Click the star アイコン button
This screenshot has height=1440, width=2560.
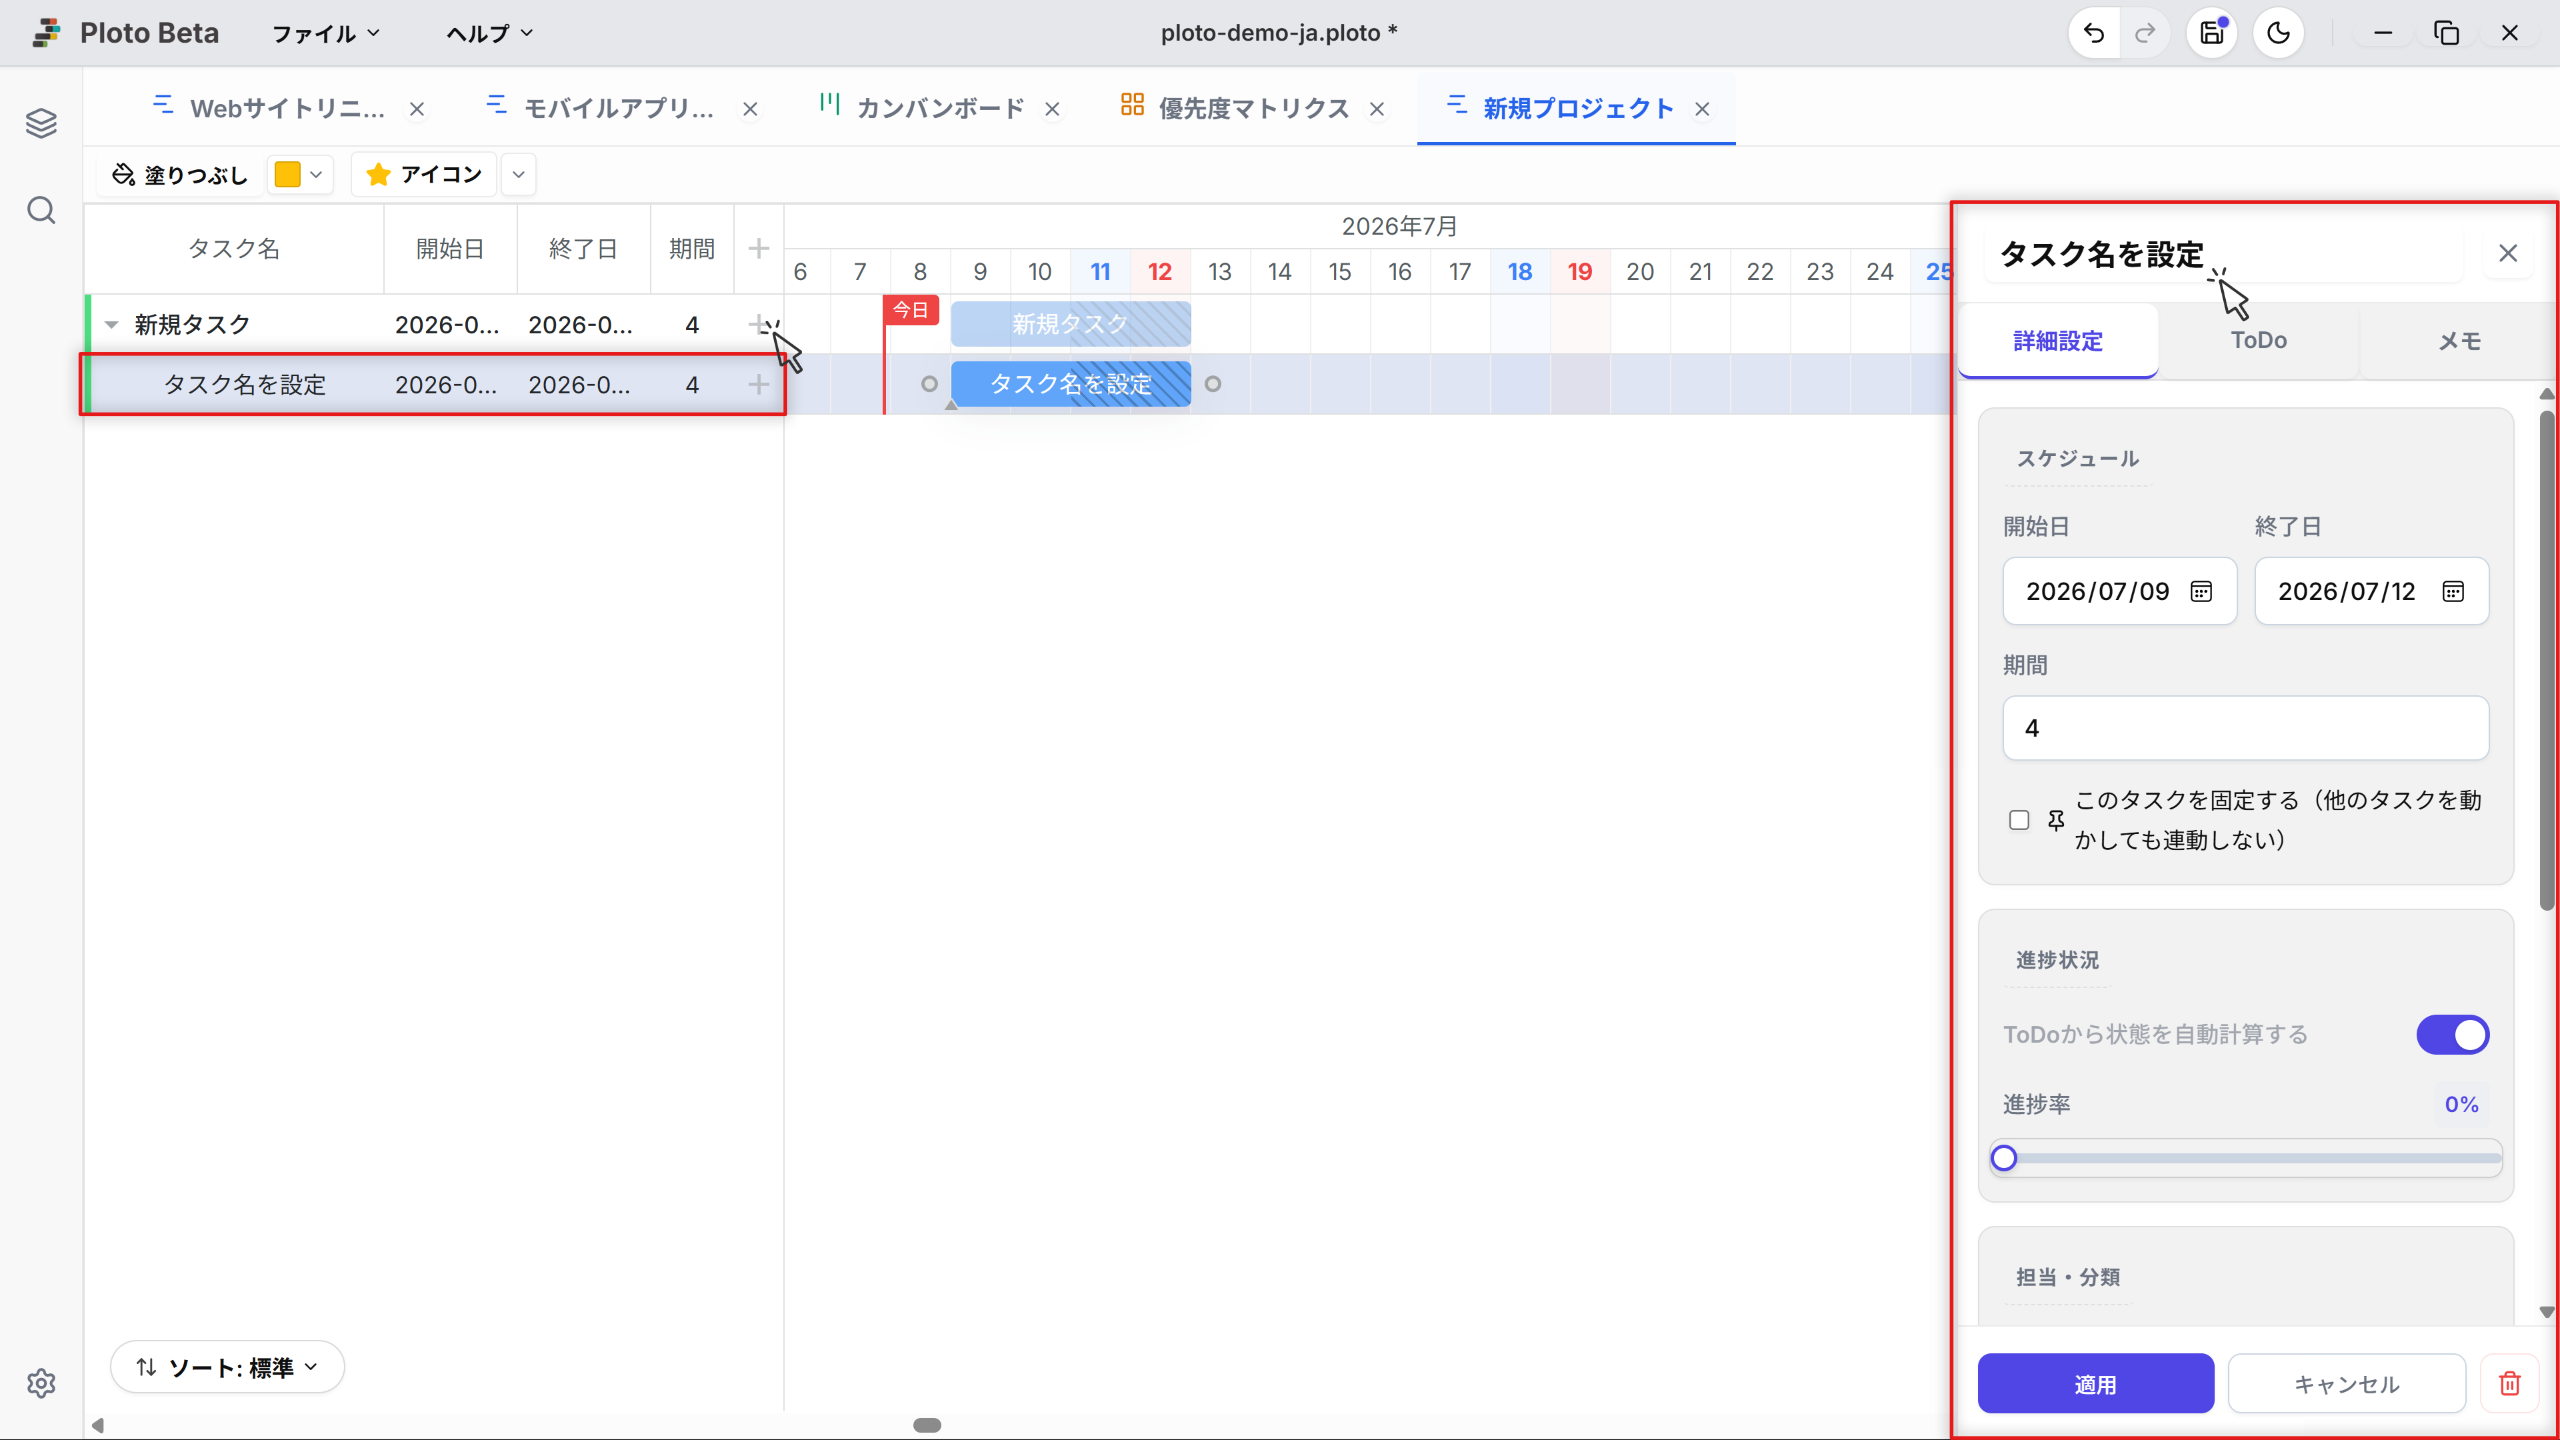tap(424, 175)
